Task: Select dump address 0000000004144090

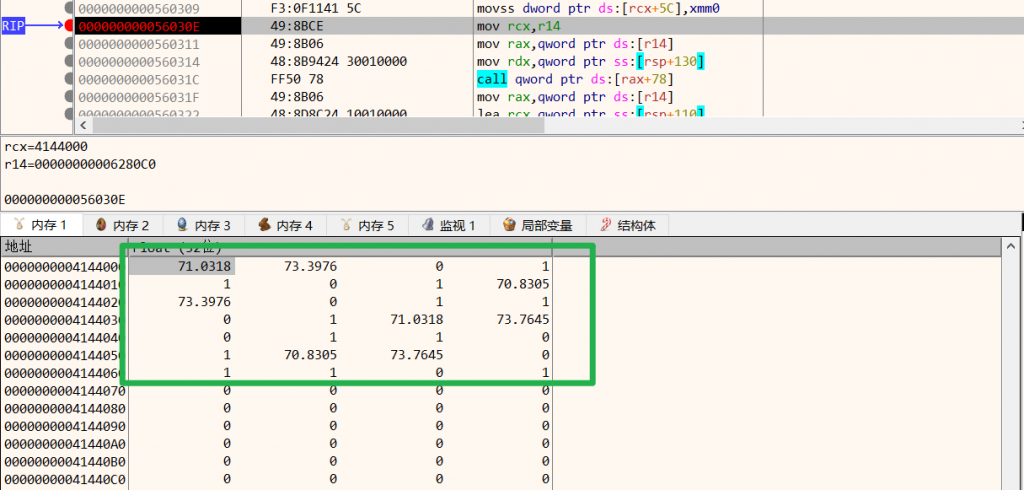Action: point(65,426)
